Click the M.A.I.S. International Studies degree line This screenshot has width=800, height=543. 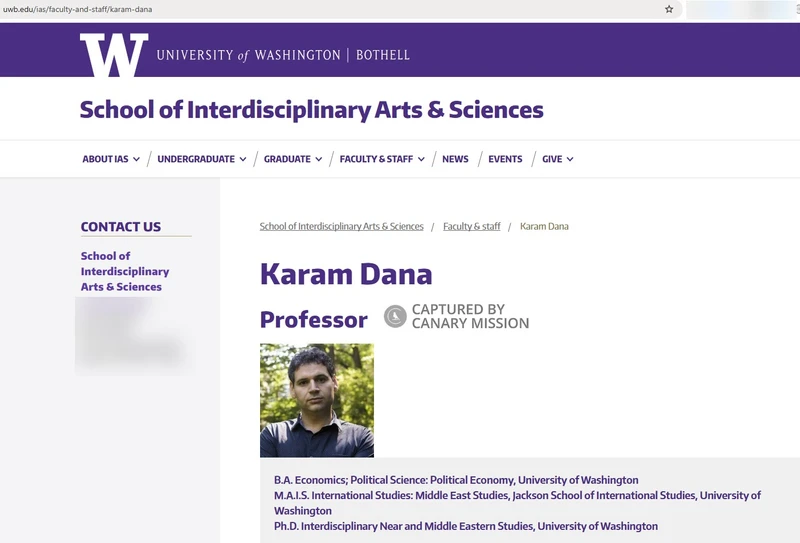pyautogui.click(x=517, y=503)
